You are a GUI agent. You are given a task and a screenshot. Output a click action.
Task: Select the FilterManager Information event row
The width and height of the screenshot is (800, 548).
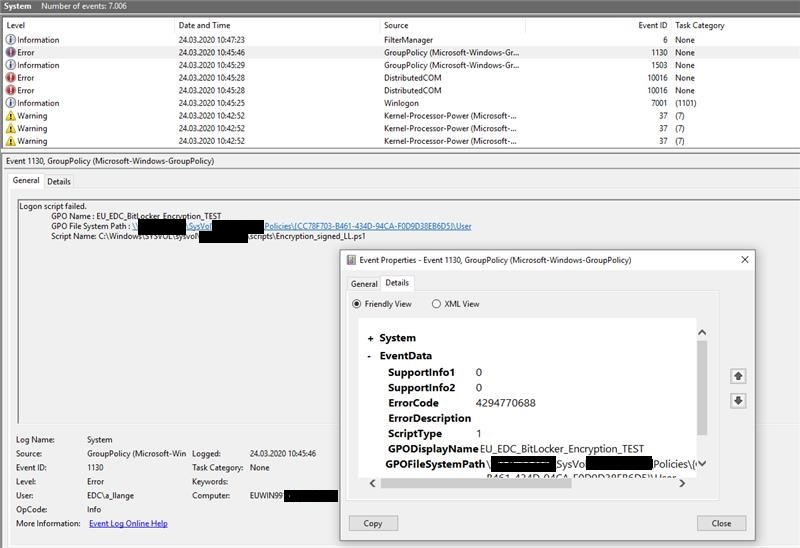[x=400, y=39]
